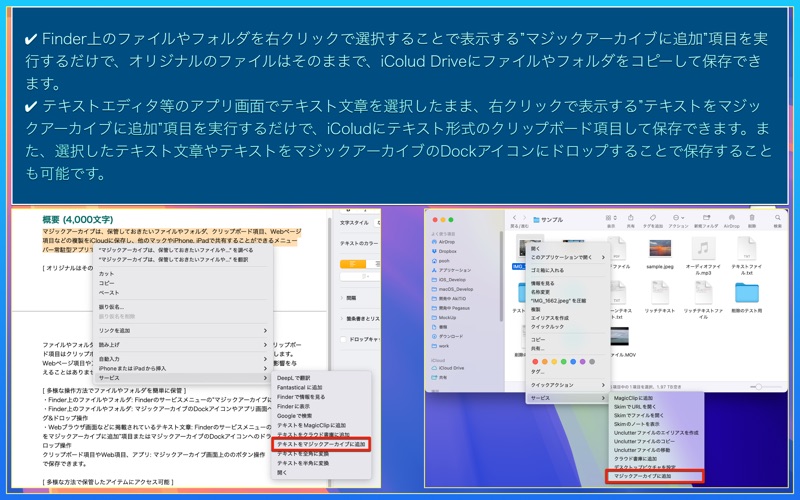This screenshot has height=500, width=800.
Task: Pick the purple tag color dot
Action: click(582, 362)
